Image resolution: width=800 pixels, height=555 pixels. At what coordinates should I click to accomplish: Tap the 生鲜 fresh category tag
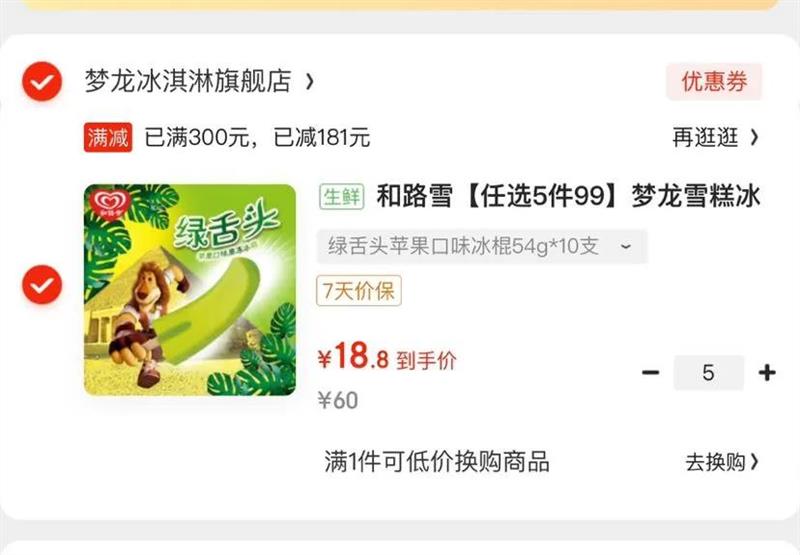[342, 196]
